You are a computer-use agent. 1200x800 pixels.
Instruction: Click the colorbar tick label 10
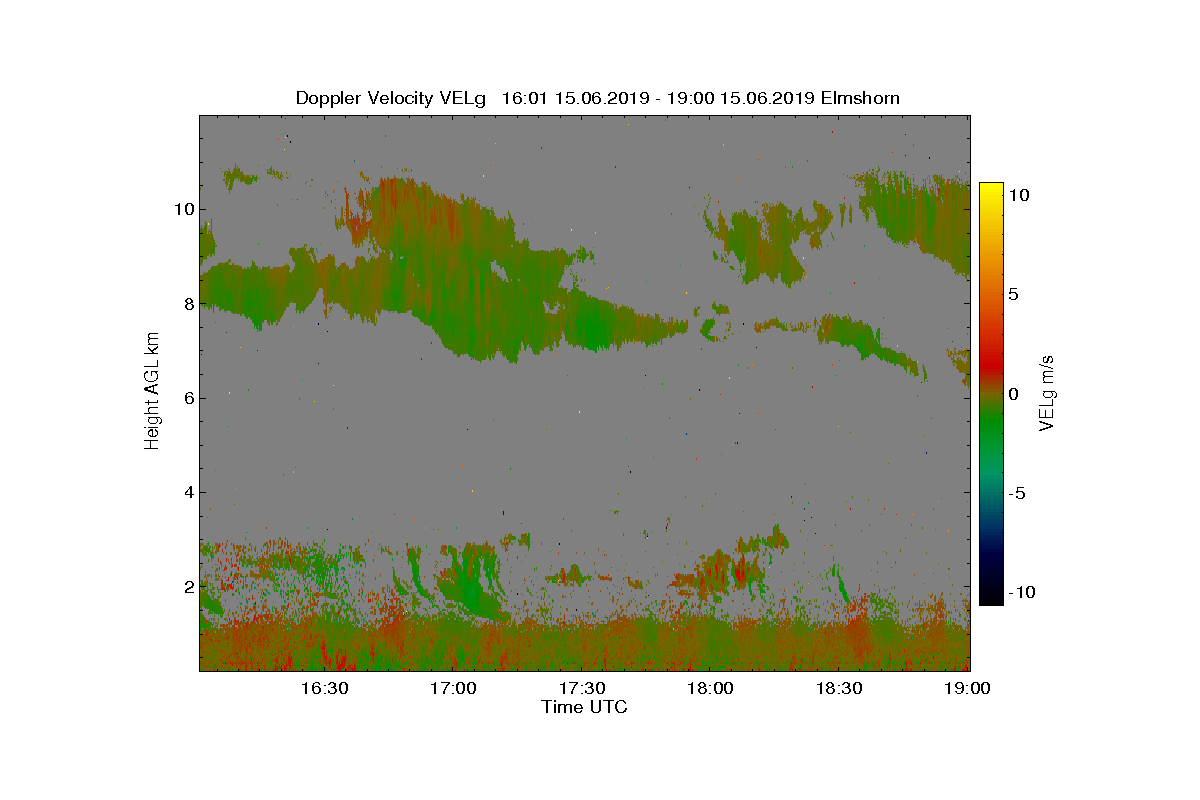pyautogui.click(x=1018, y=196)
